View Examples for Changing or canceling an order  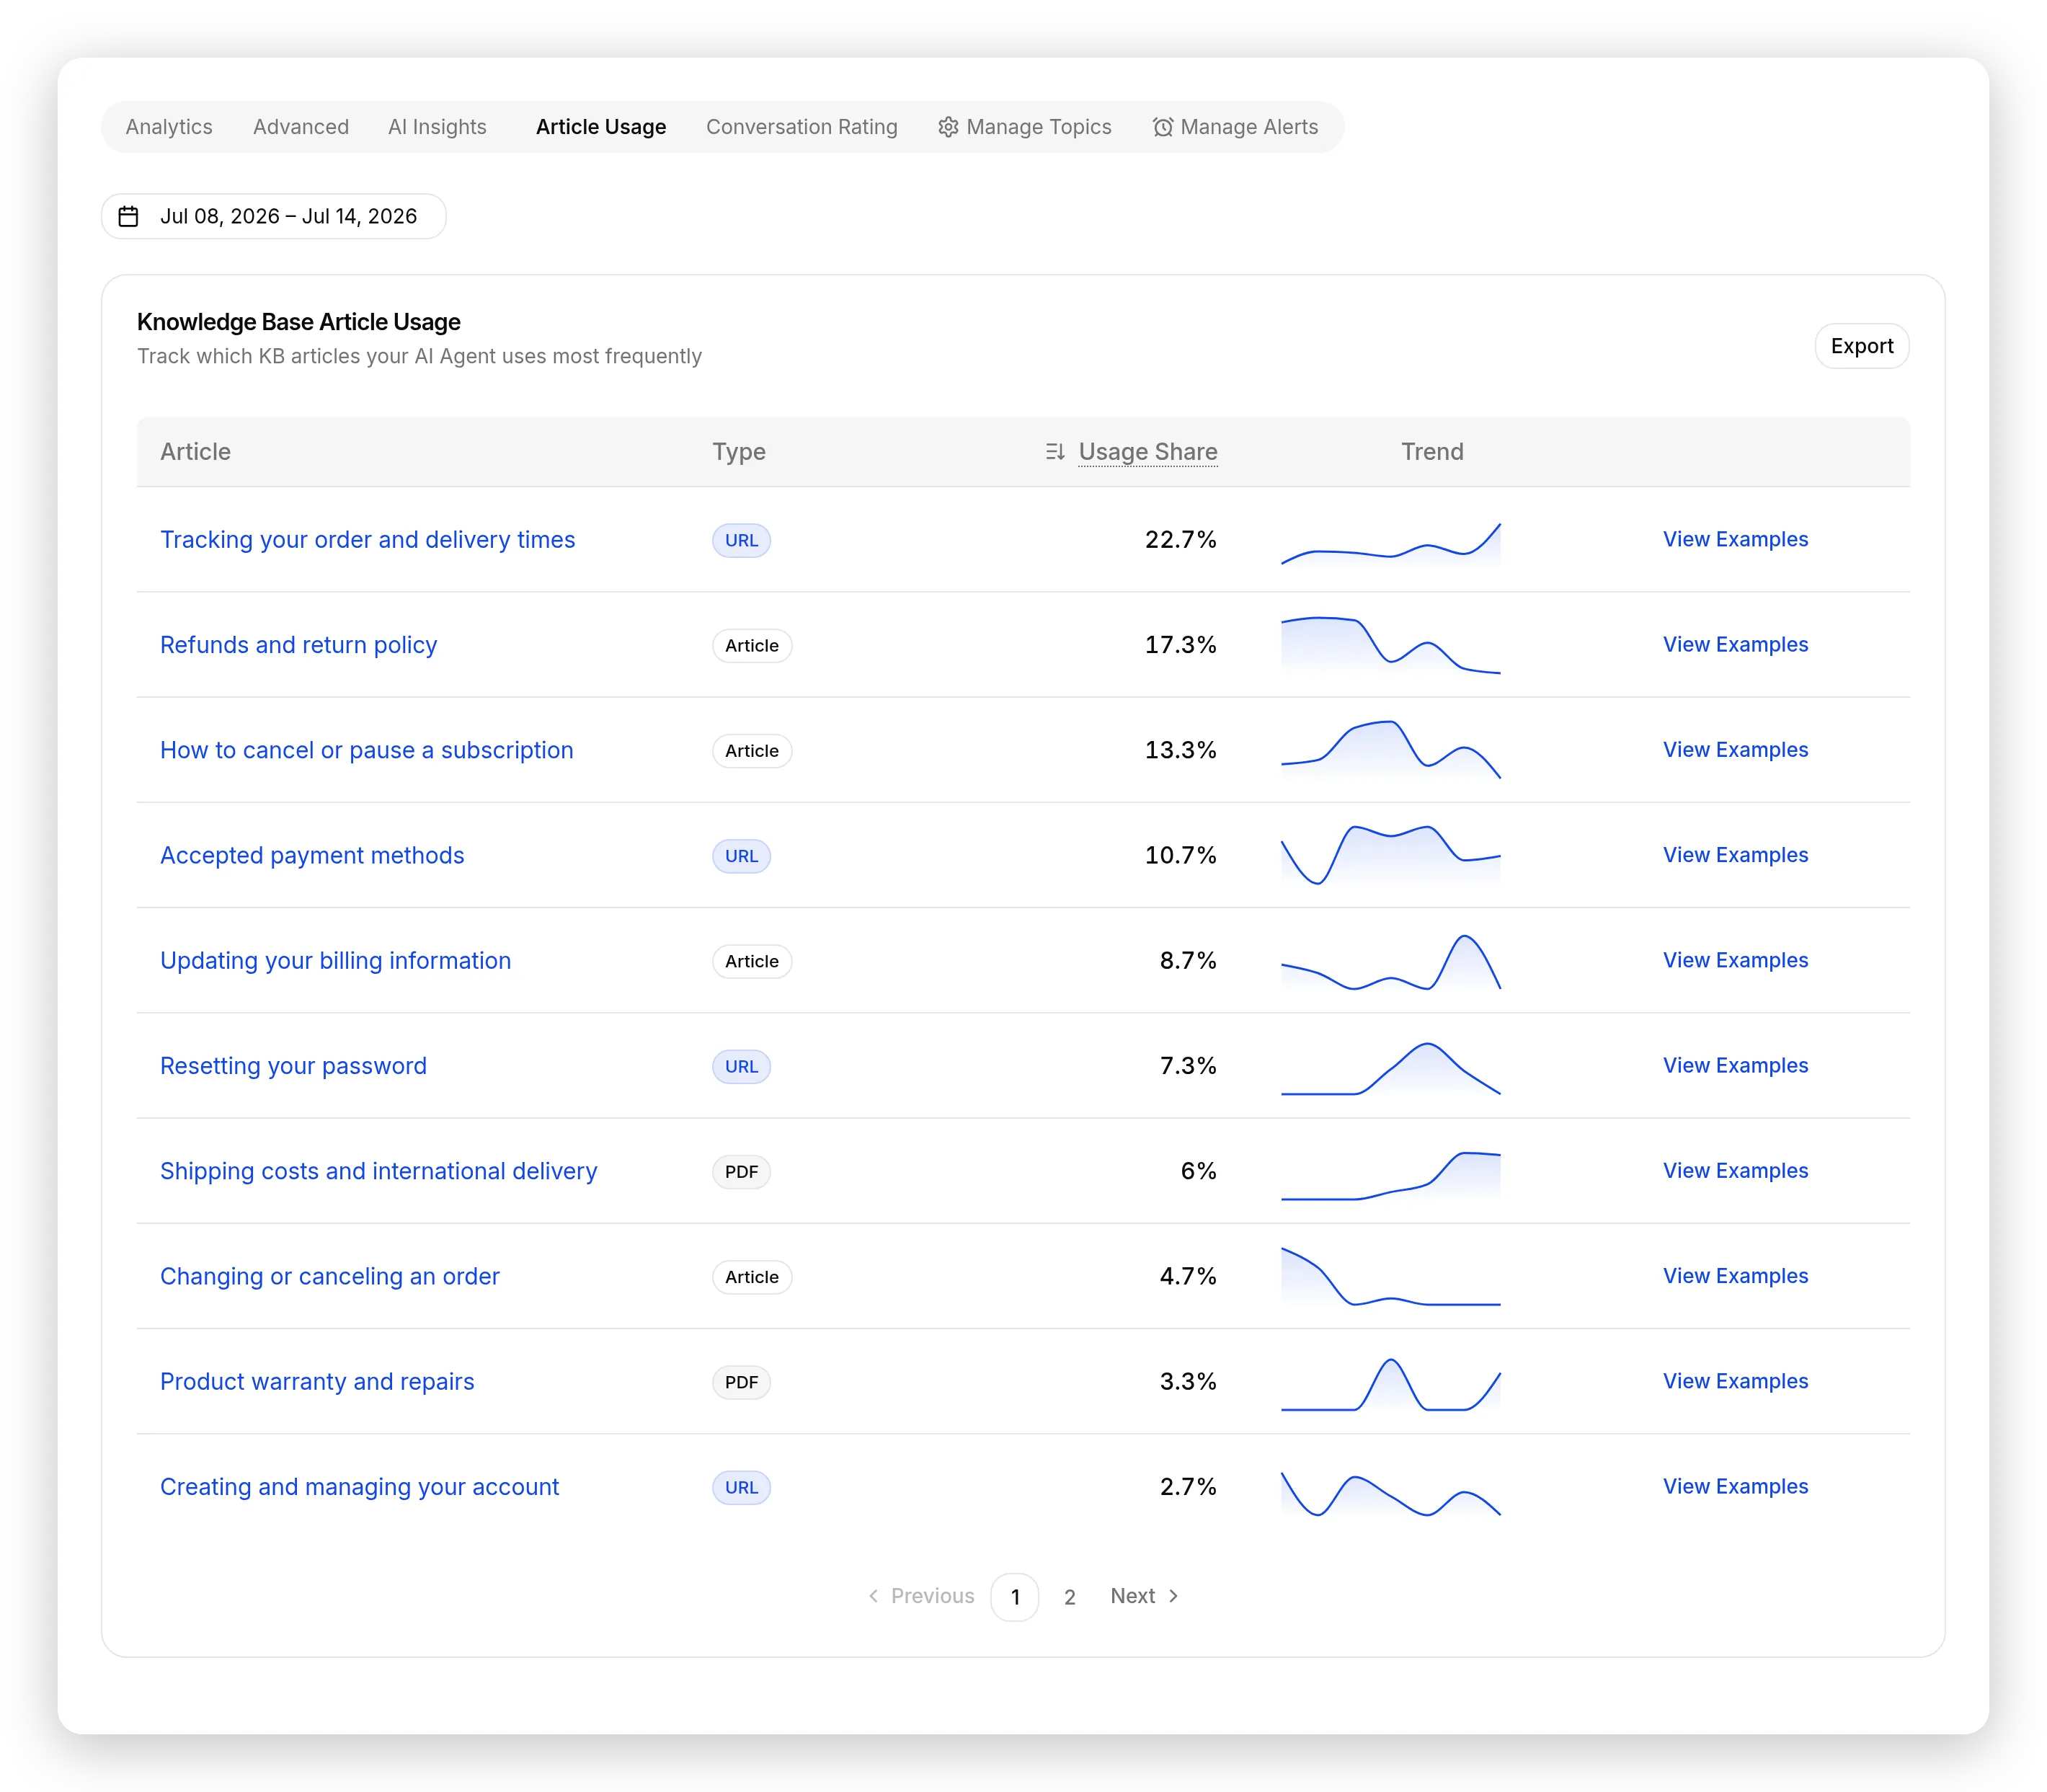point(1735,1276)
